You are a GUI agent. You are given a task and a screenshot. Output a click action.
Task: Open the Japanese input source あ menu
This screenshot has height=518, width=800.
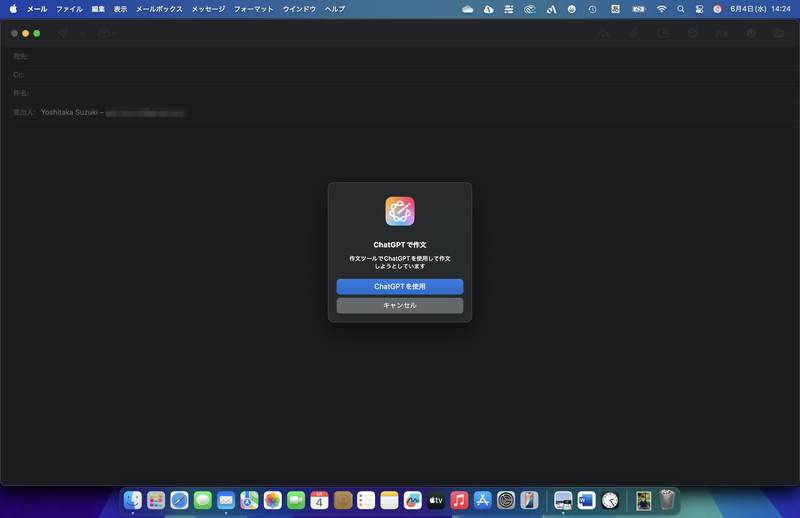(x=615, y=9)
